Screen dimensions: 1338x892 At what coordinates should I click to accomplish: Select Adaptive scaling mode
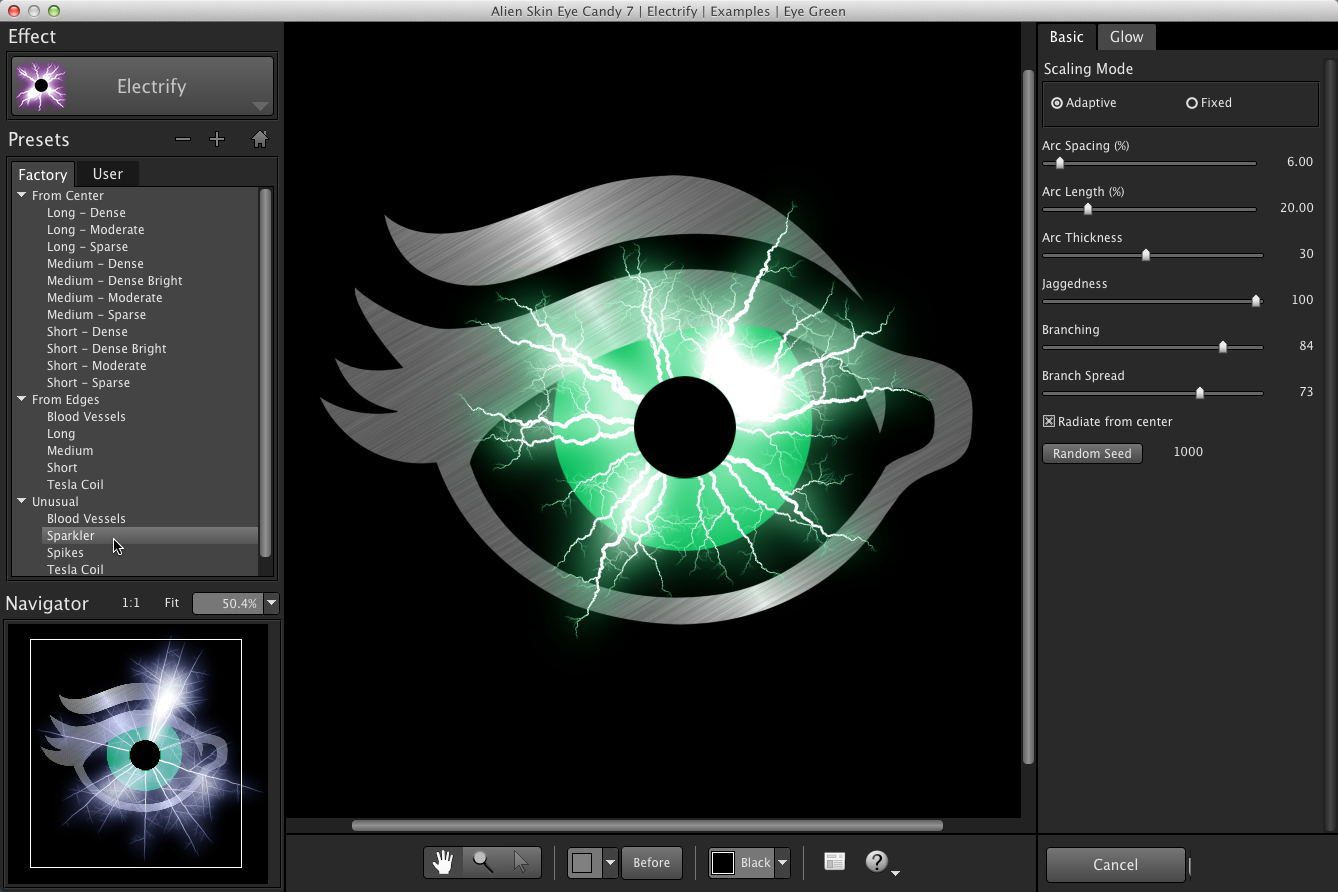tap(1057, 102)
